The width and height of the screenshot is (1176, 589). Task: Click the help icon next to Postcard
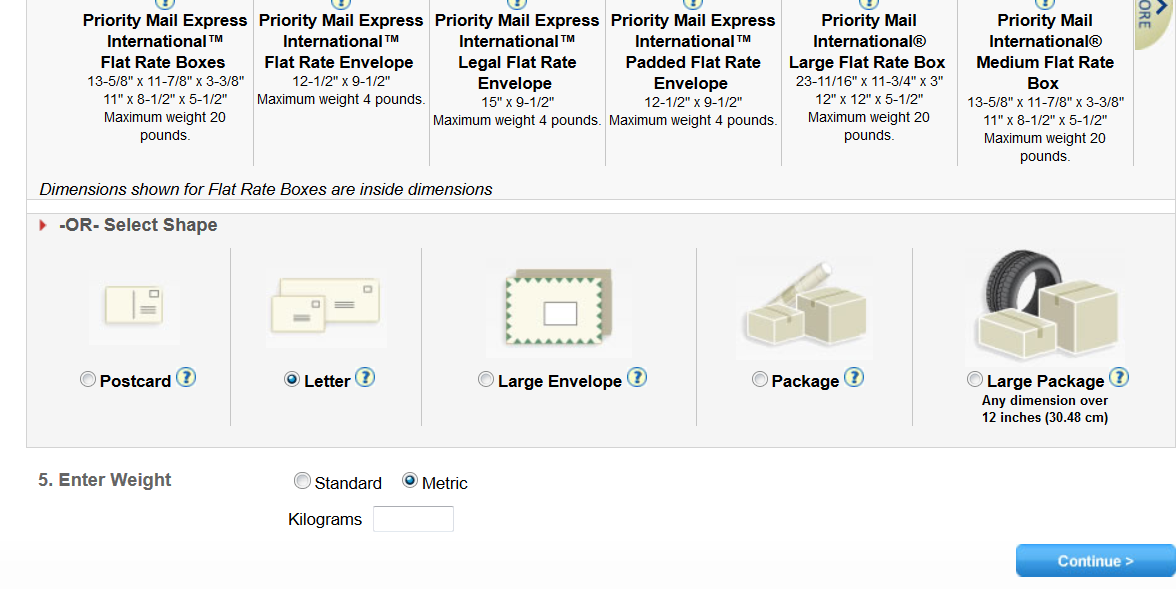pyautogui.click(x=186, y=378)
